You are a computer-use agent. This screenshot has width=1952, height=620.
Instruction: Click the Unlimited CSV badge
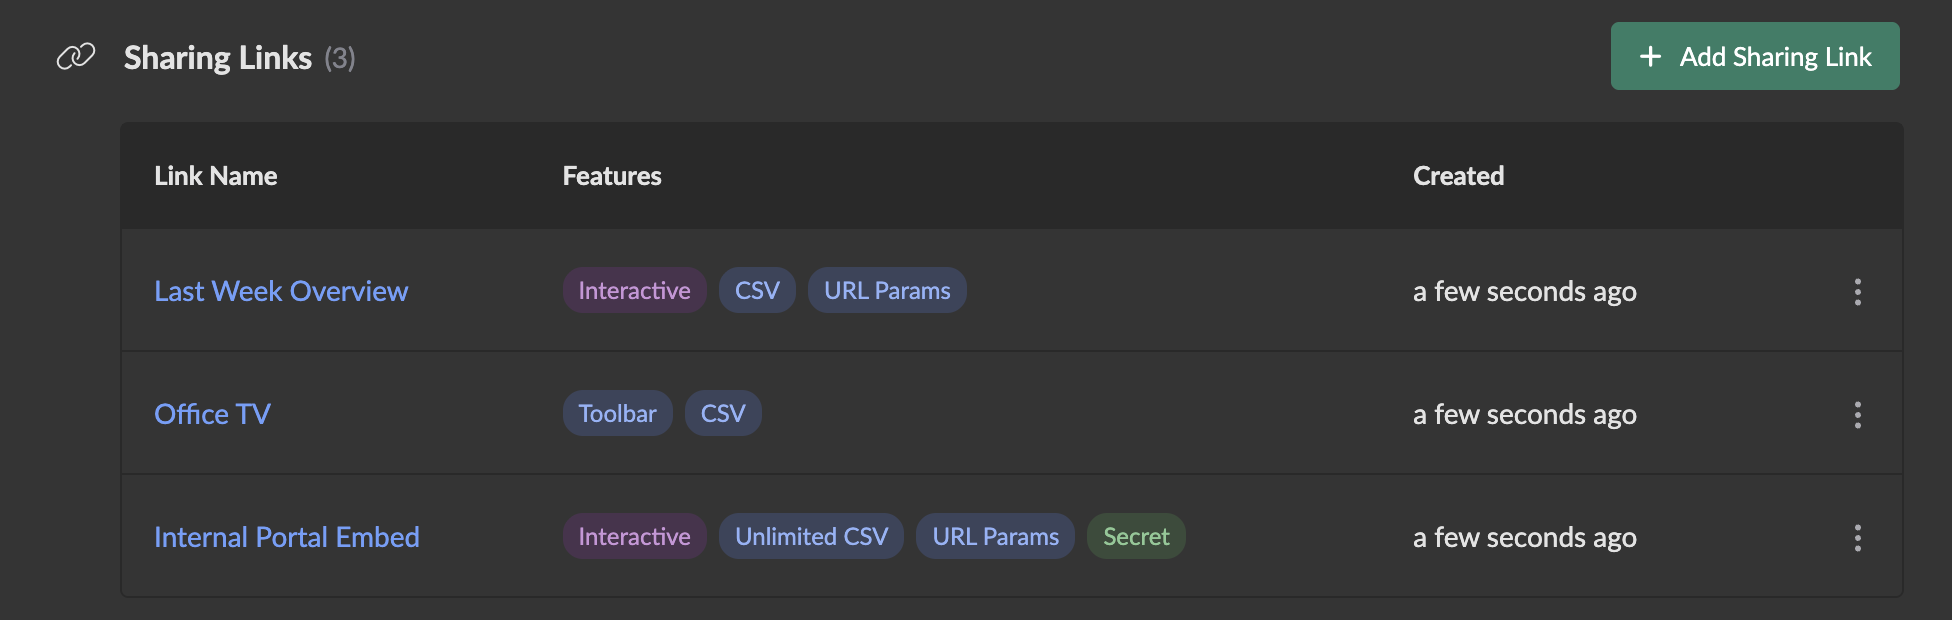pos(810,536)
